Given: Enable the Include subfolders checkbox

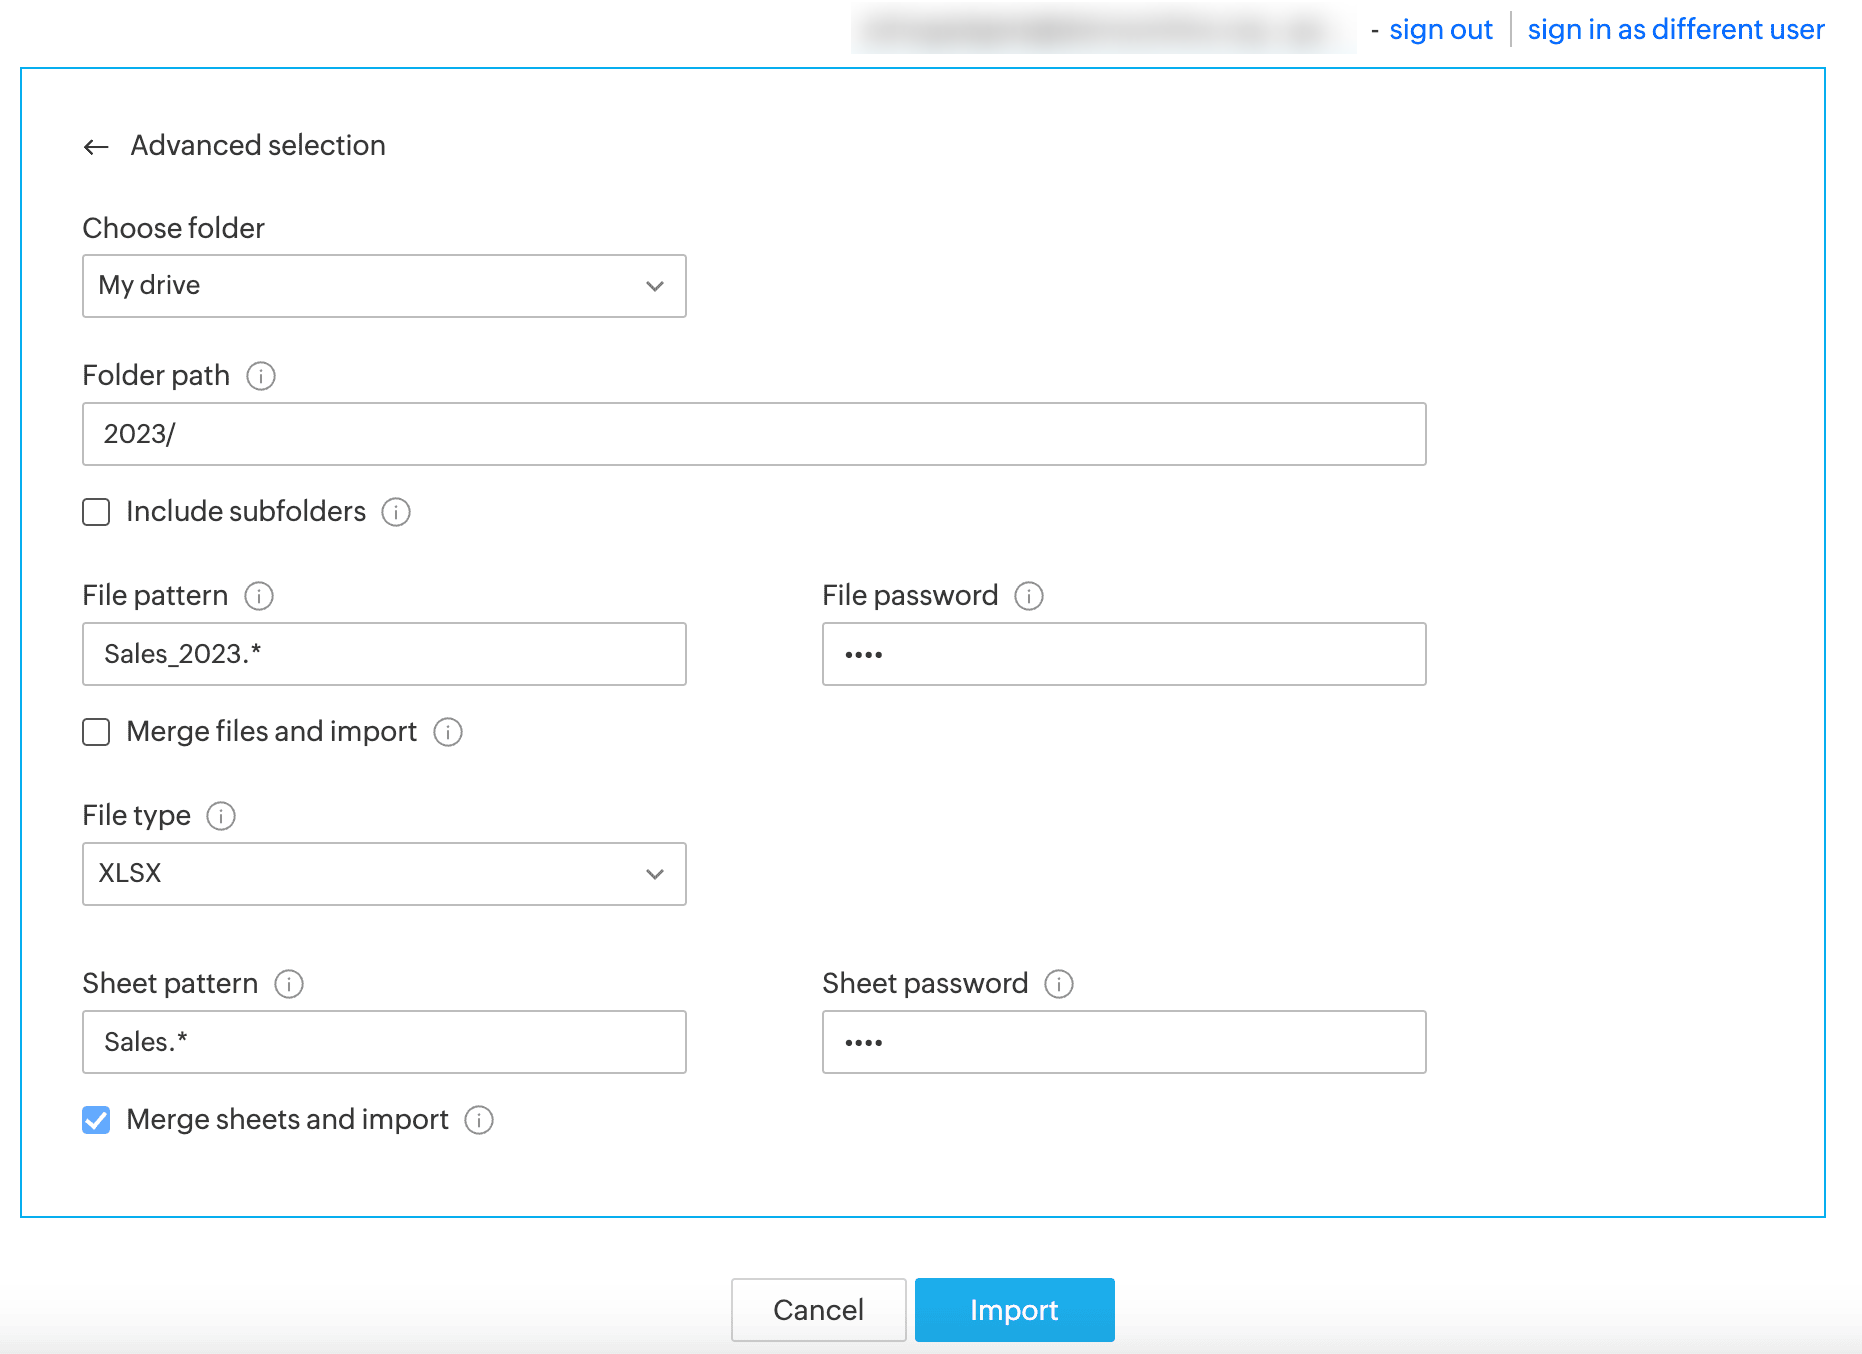Looking at the screenshot, I should tap(96, 512).
